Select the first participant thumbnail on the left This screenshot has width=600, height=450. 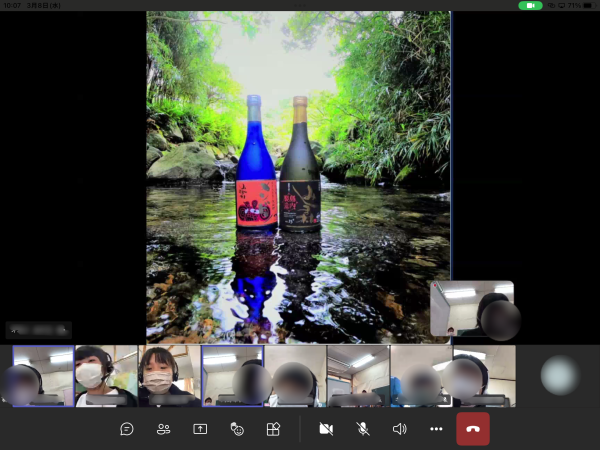(x=43, y=376)
